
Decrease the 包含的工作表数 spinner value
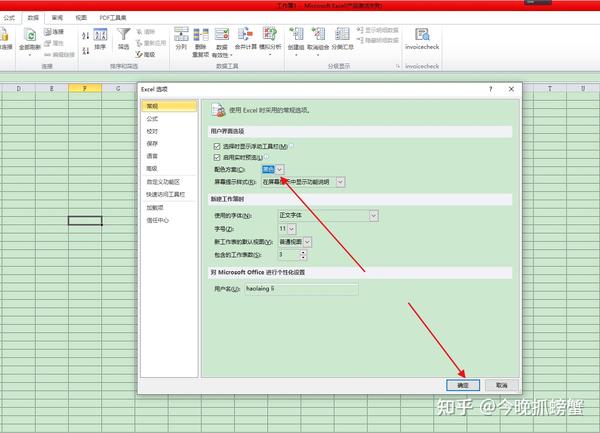point(303,257)
